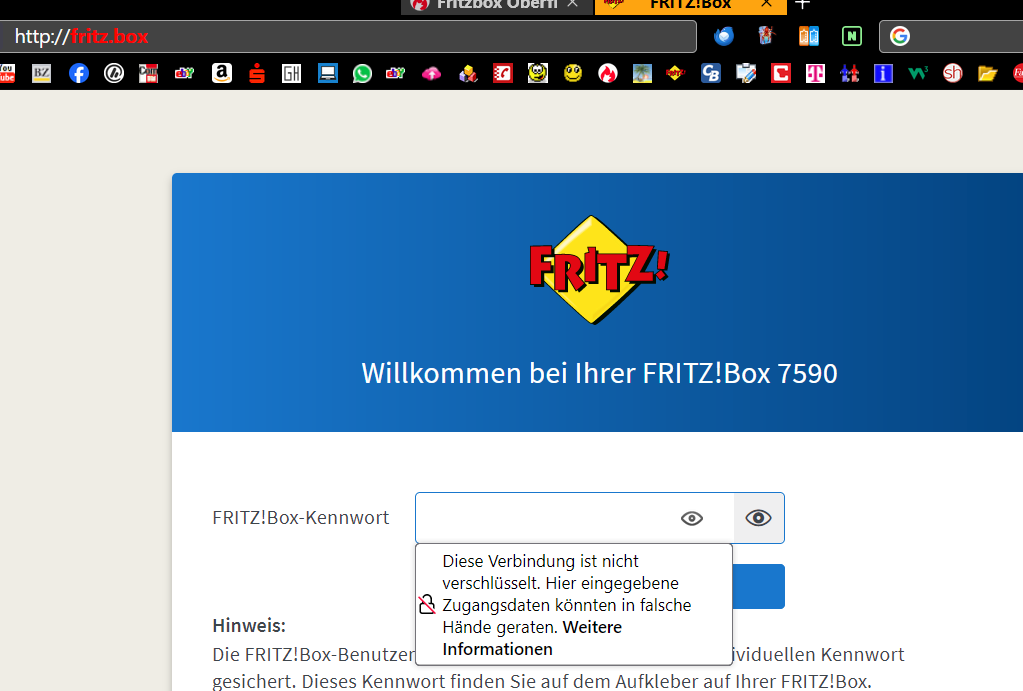
Task: Open the WhatsApp bookmark
Action: (x=362, y=73)
